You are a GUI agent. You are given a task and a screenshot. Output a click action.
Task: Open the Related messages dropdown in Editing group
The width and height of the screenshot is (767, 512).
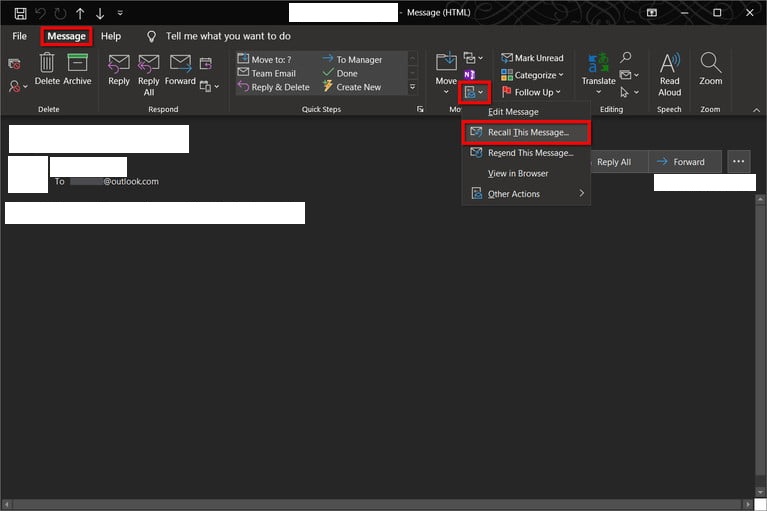[x=629, y=75]
